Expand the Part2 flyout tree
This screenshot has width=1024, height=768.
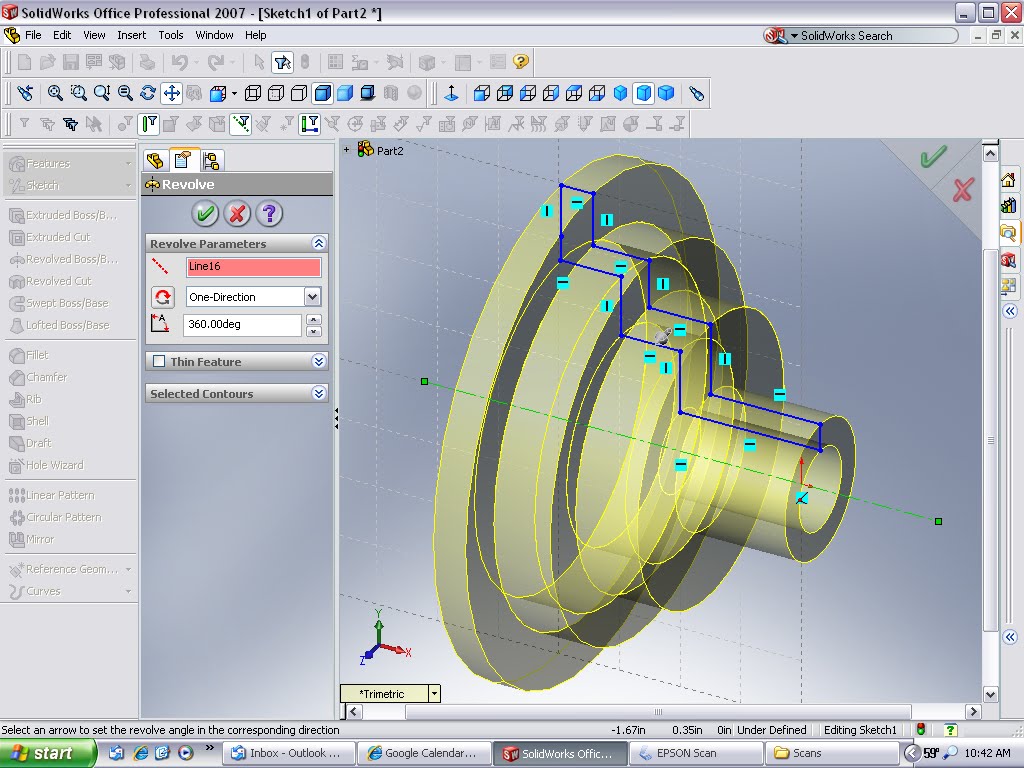[346, 150]
